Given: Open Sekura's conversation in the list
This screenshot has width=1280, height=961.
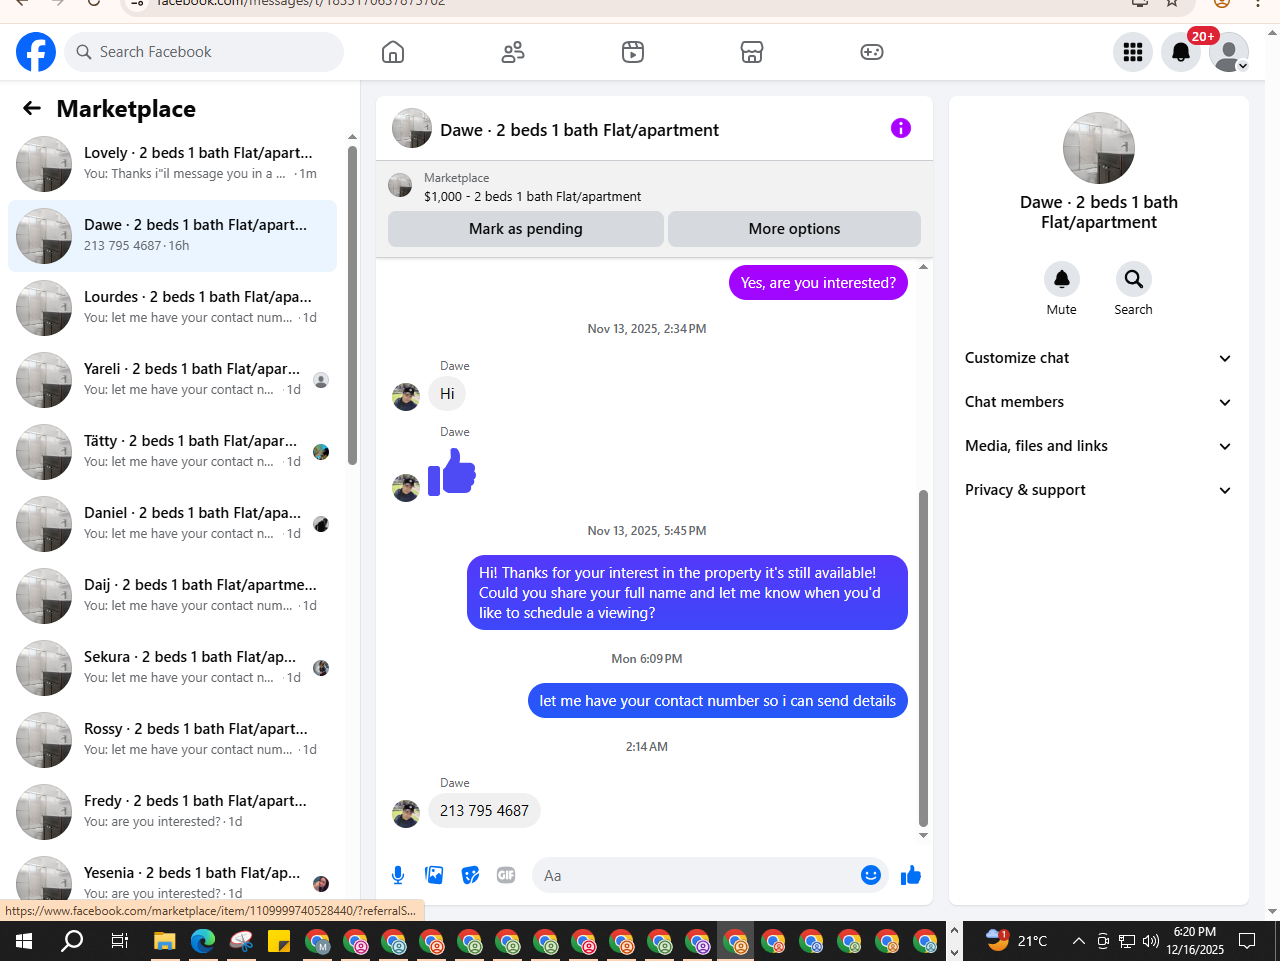Looking at the screenshot, I should 172,668.
